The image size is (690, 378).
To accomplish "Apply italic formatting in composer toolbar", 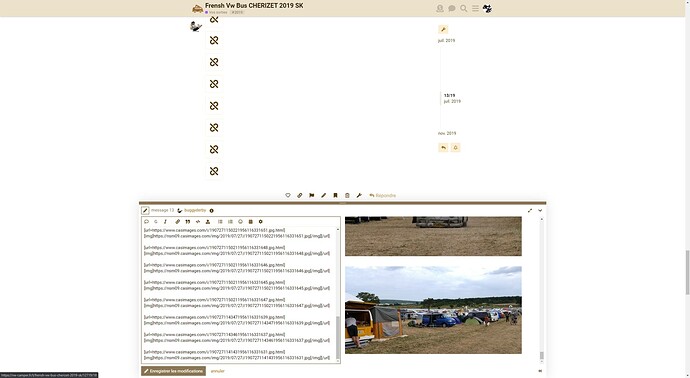I will point(165,222).
